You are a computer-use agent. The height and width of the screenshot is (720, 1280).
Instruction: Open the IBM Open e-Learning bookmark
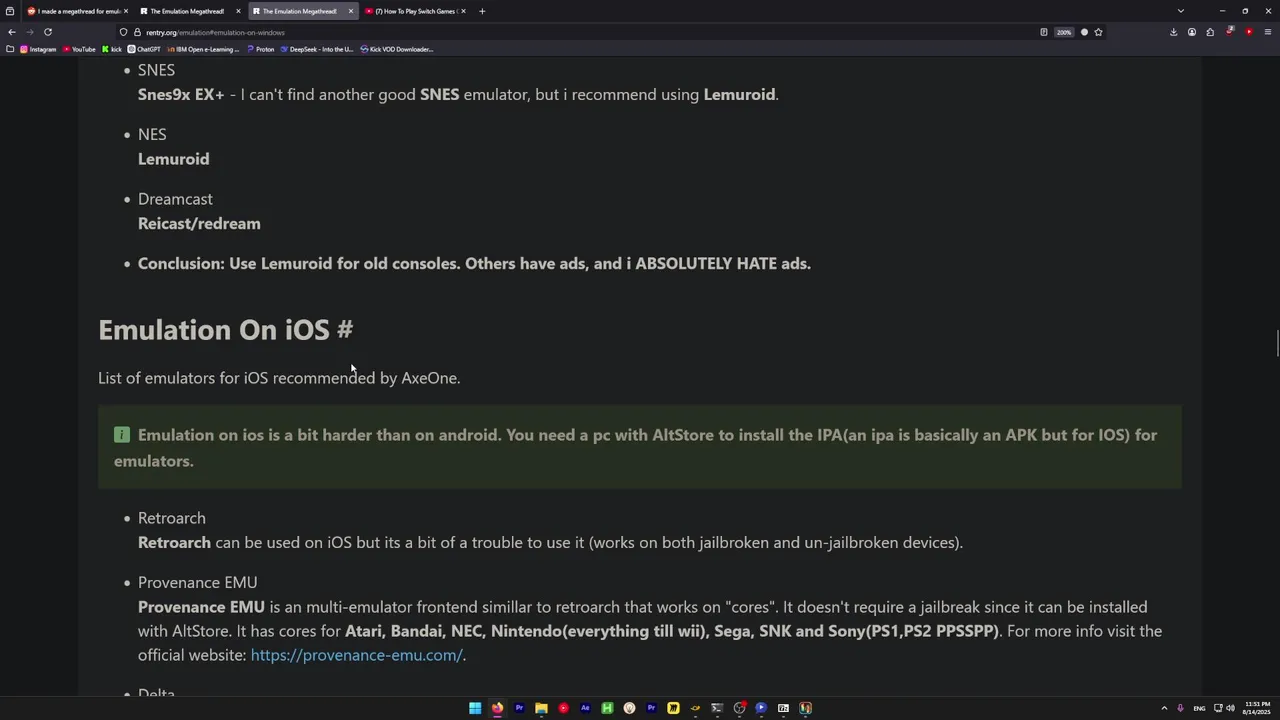203,49
